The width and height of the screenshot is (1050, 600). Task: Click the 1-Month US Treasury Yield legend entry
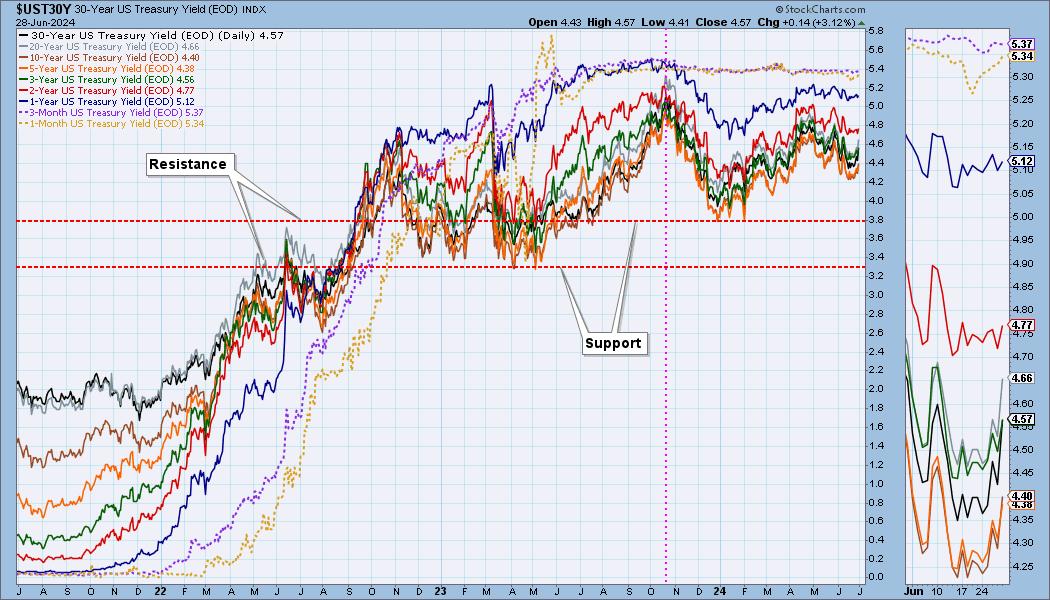coord(117,123)
